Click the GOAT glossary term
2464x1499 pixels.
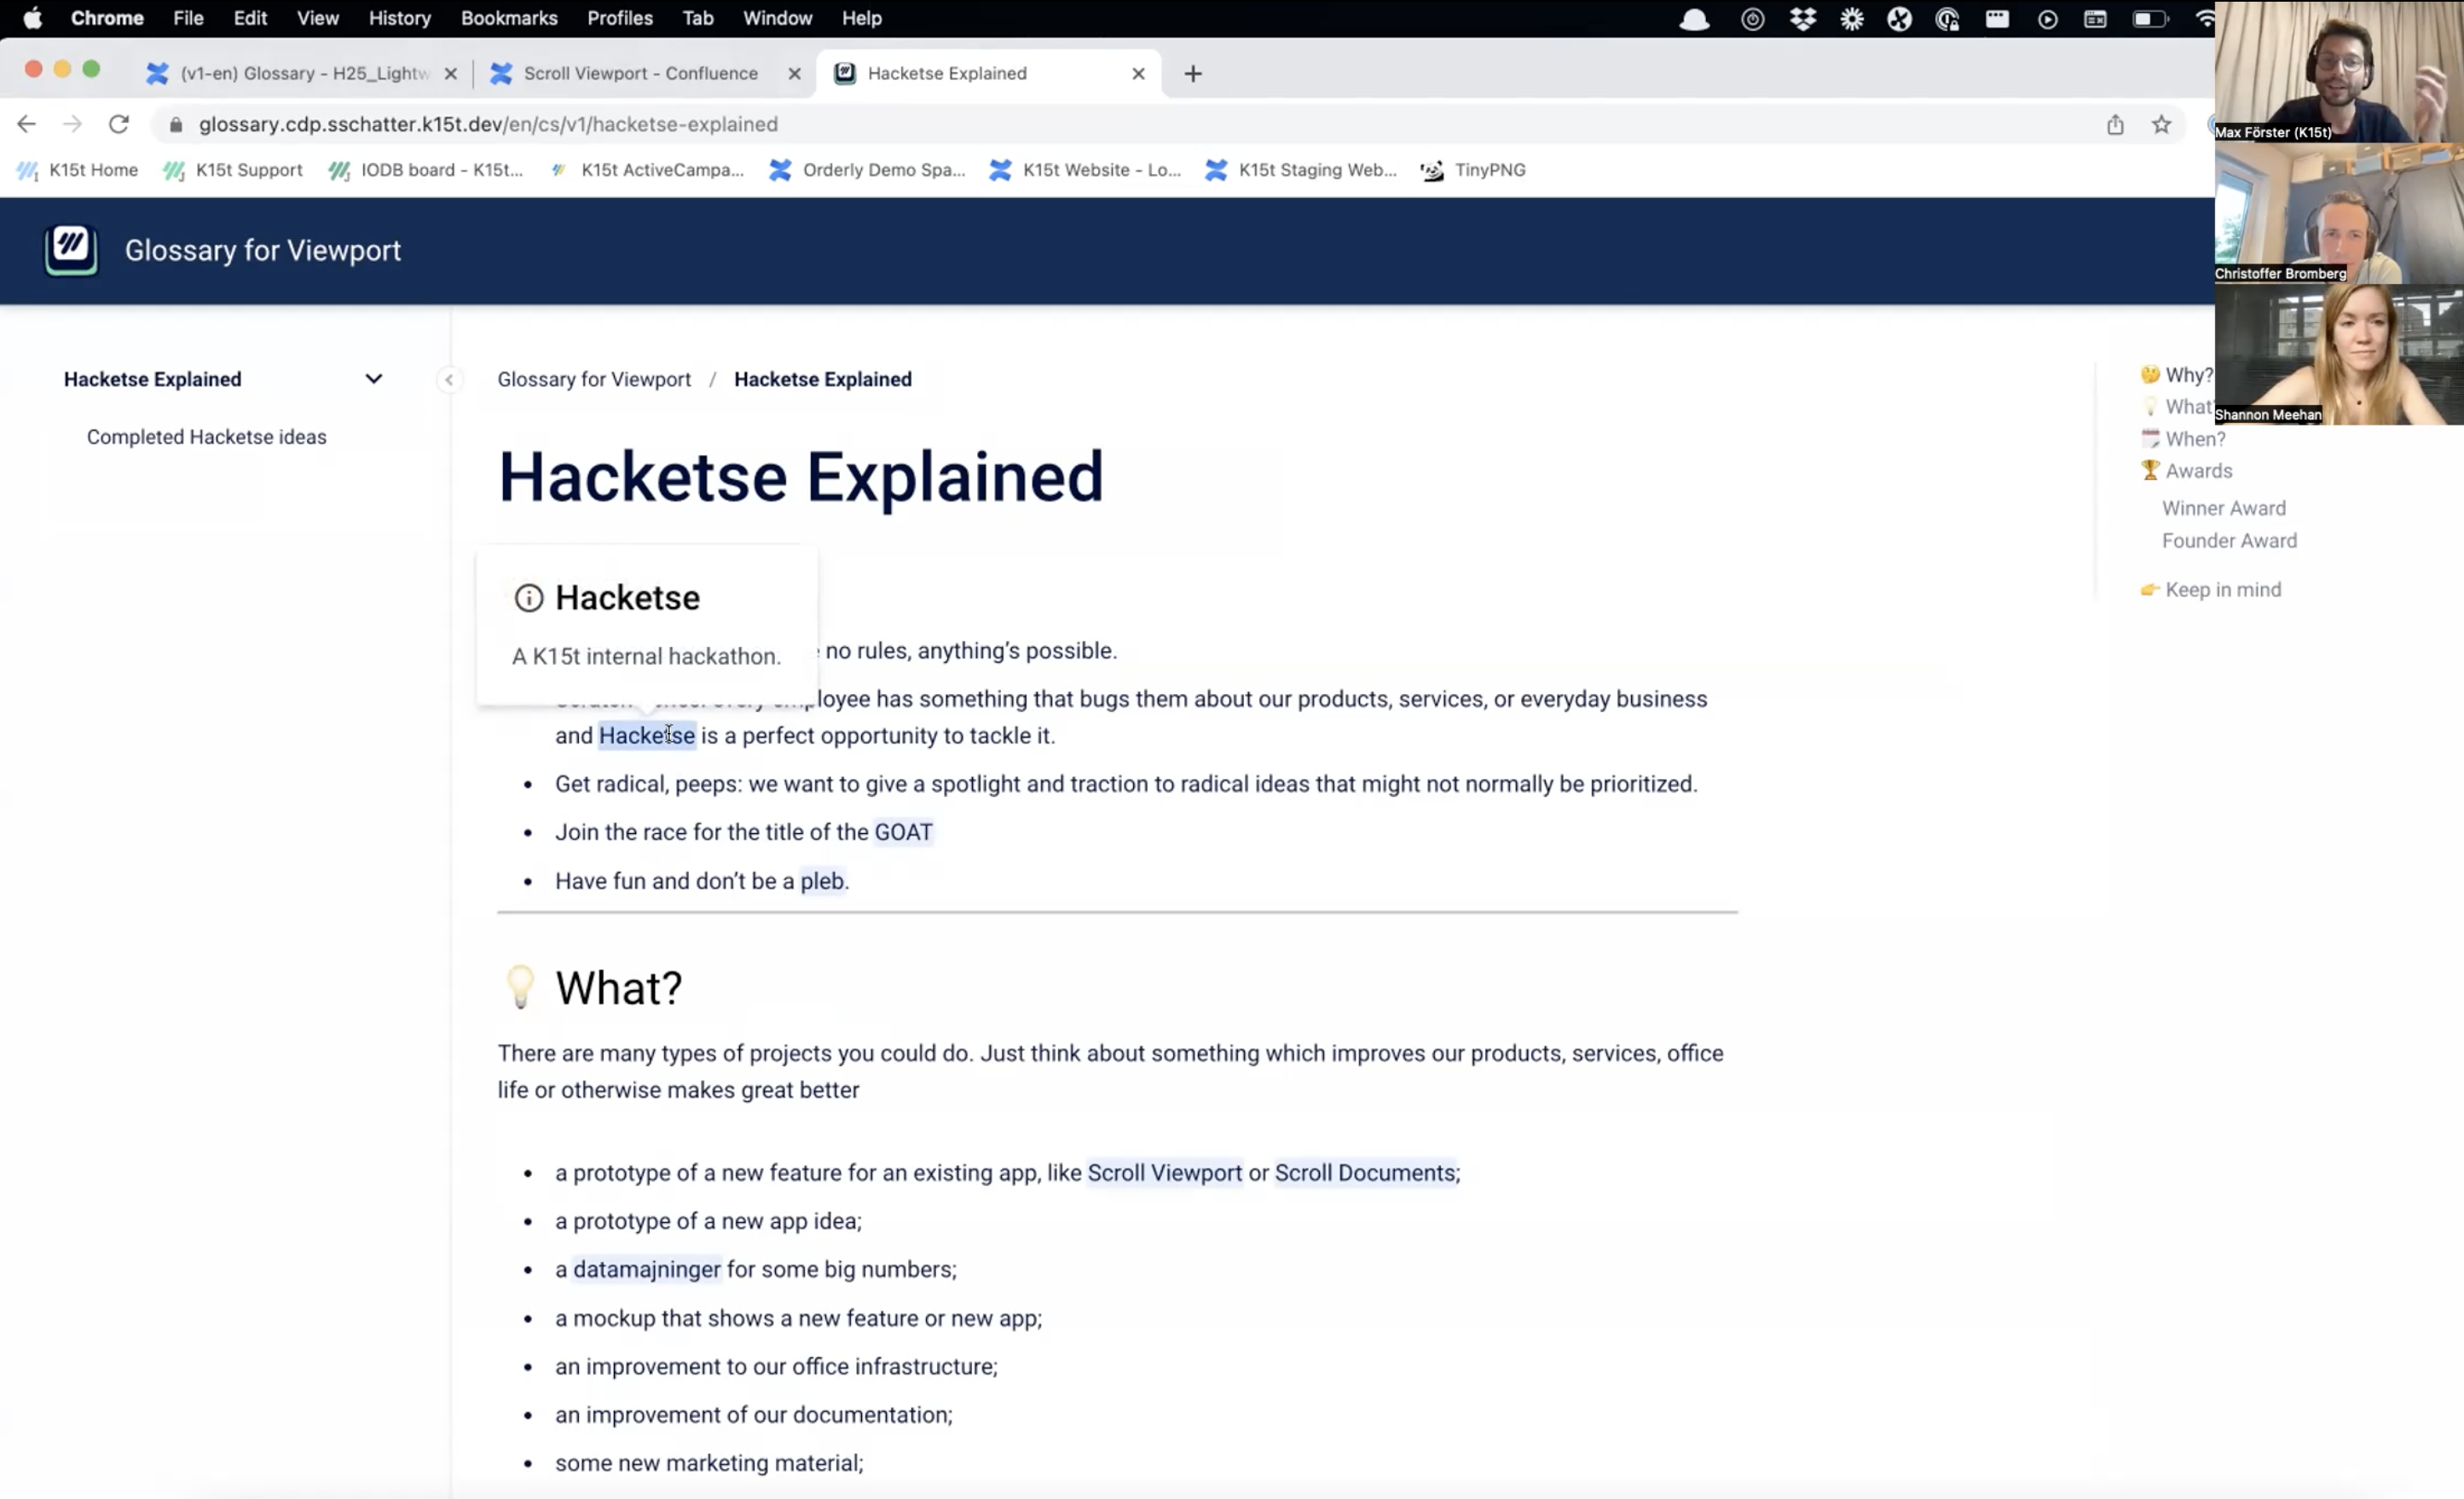coord(902,832)
